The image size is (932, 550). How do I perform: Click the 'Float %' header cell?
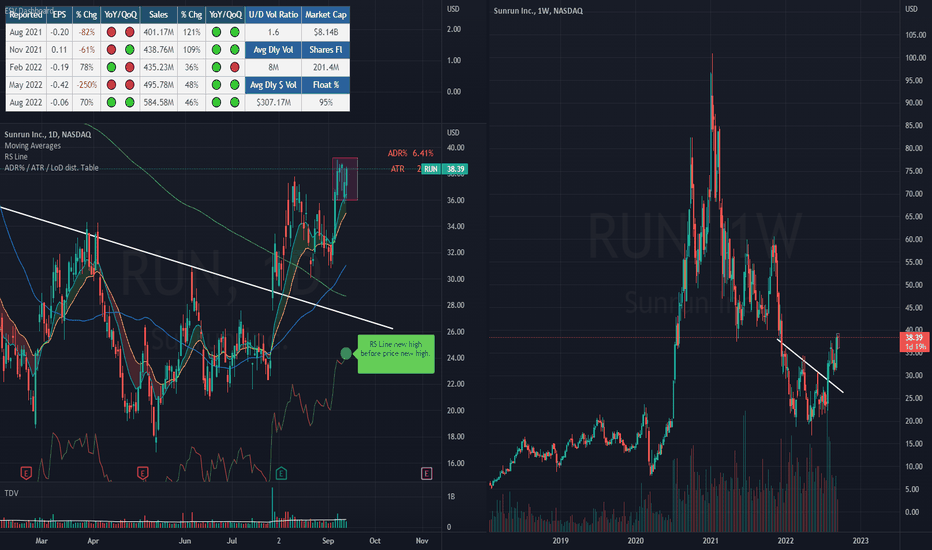coord(326,84)
